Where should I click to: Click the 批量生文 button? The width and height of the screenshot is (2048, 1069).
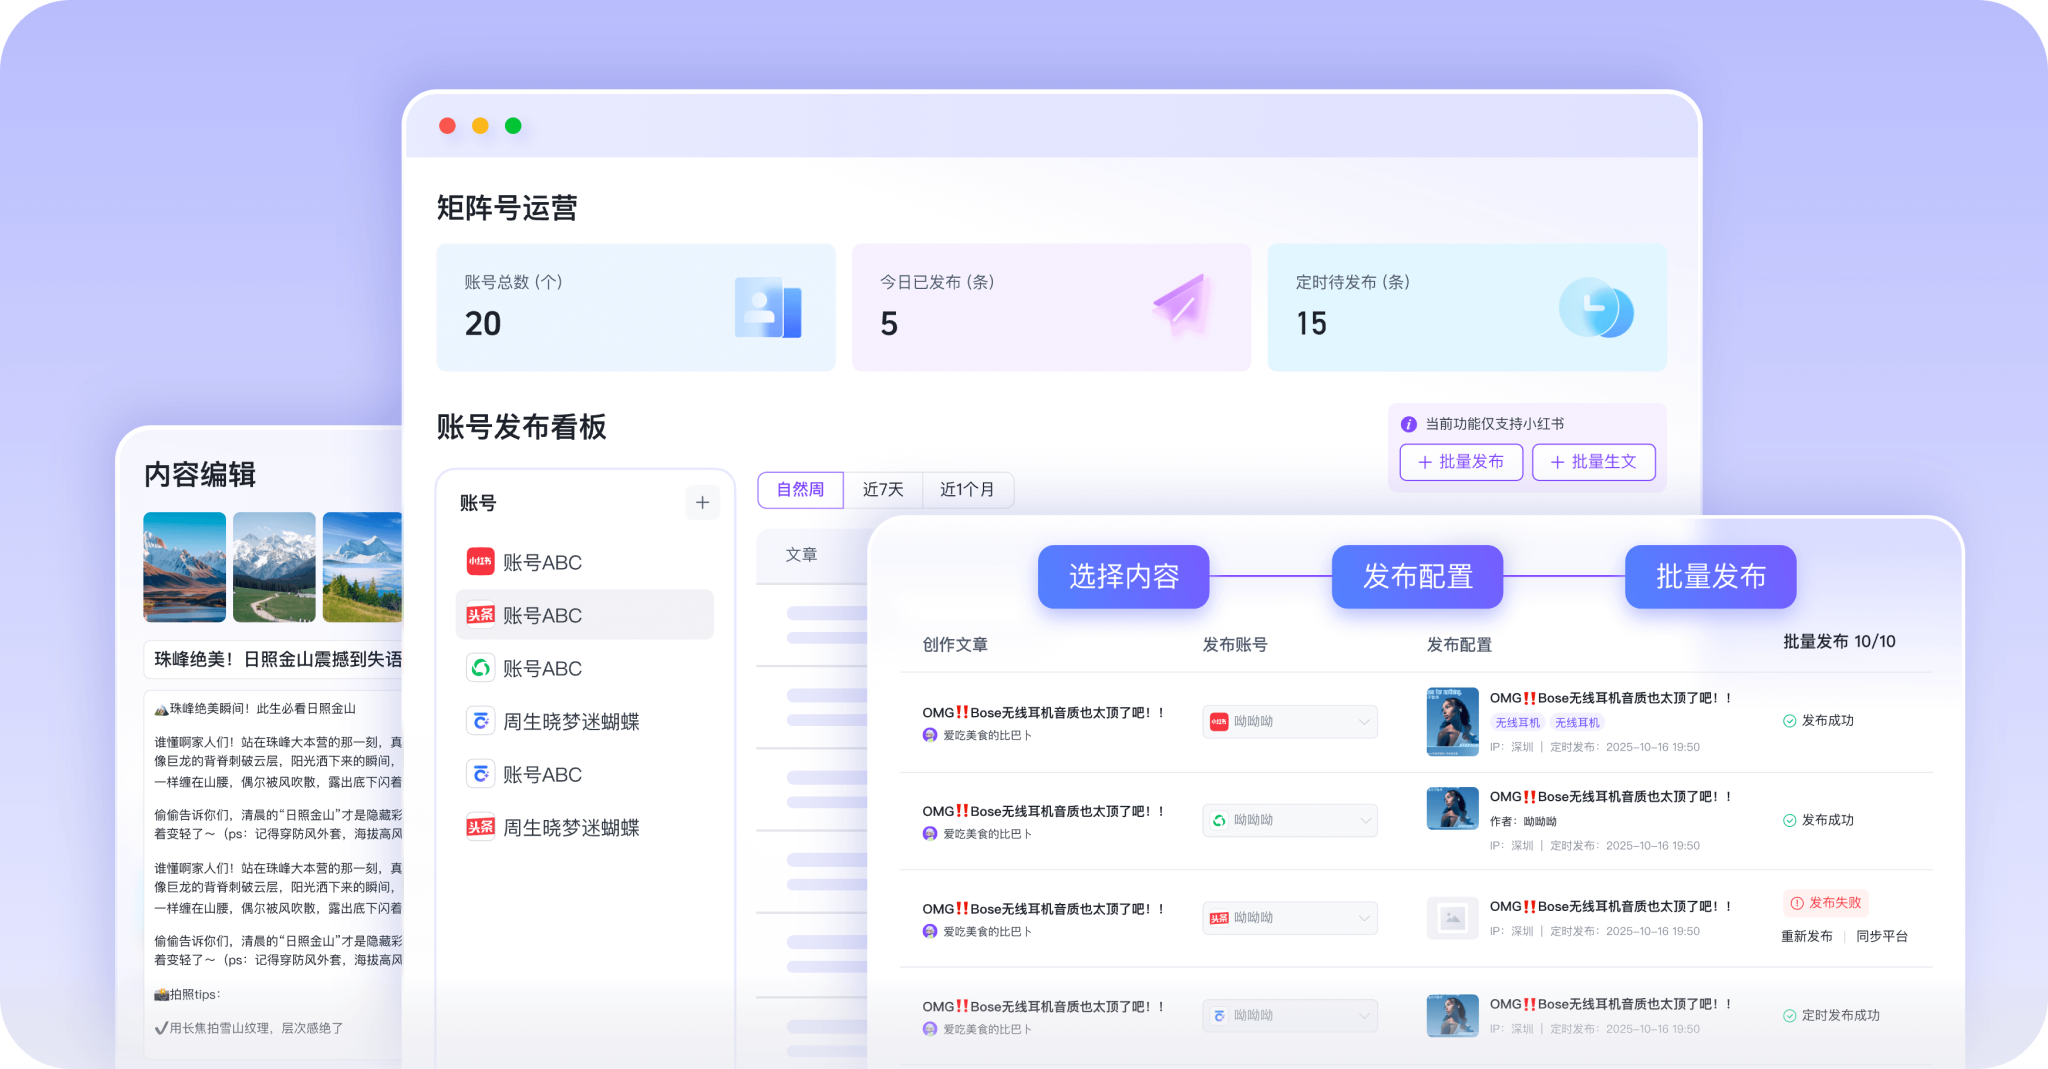click(x=1593, y=462)
